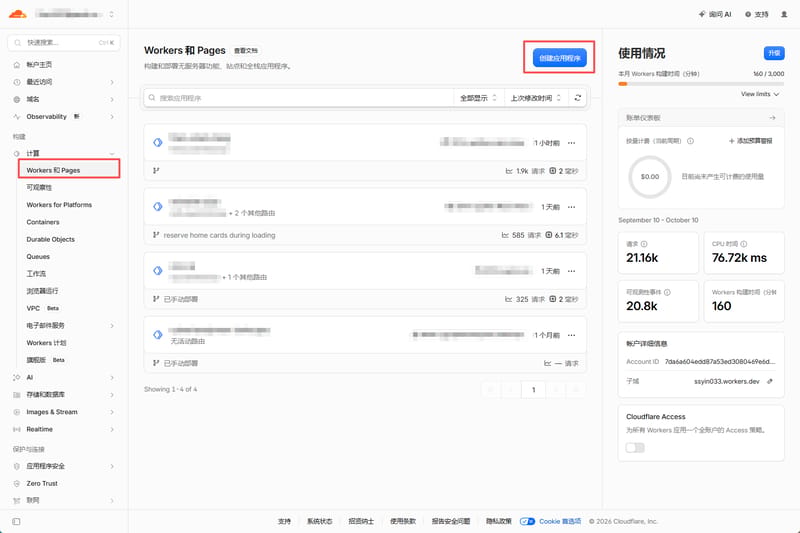Click the AI sparkle icon in sidebar
Image resolution: width=800 pixels, height=533 pixels.
(17, 377)
